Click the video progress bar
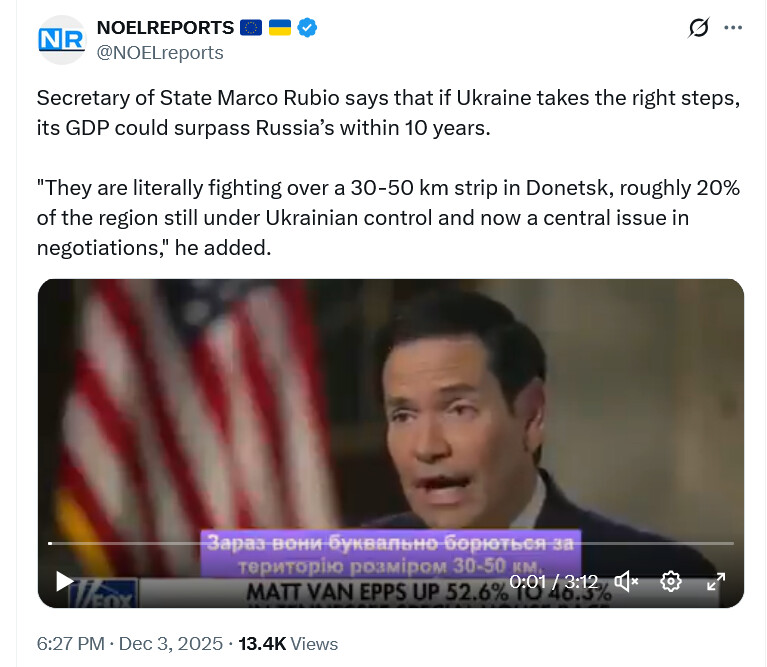Screen dimensions: 767x667 click(390, 543)
